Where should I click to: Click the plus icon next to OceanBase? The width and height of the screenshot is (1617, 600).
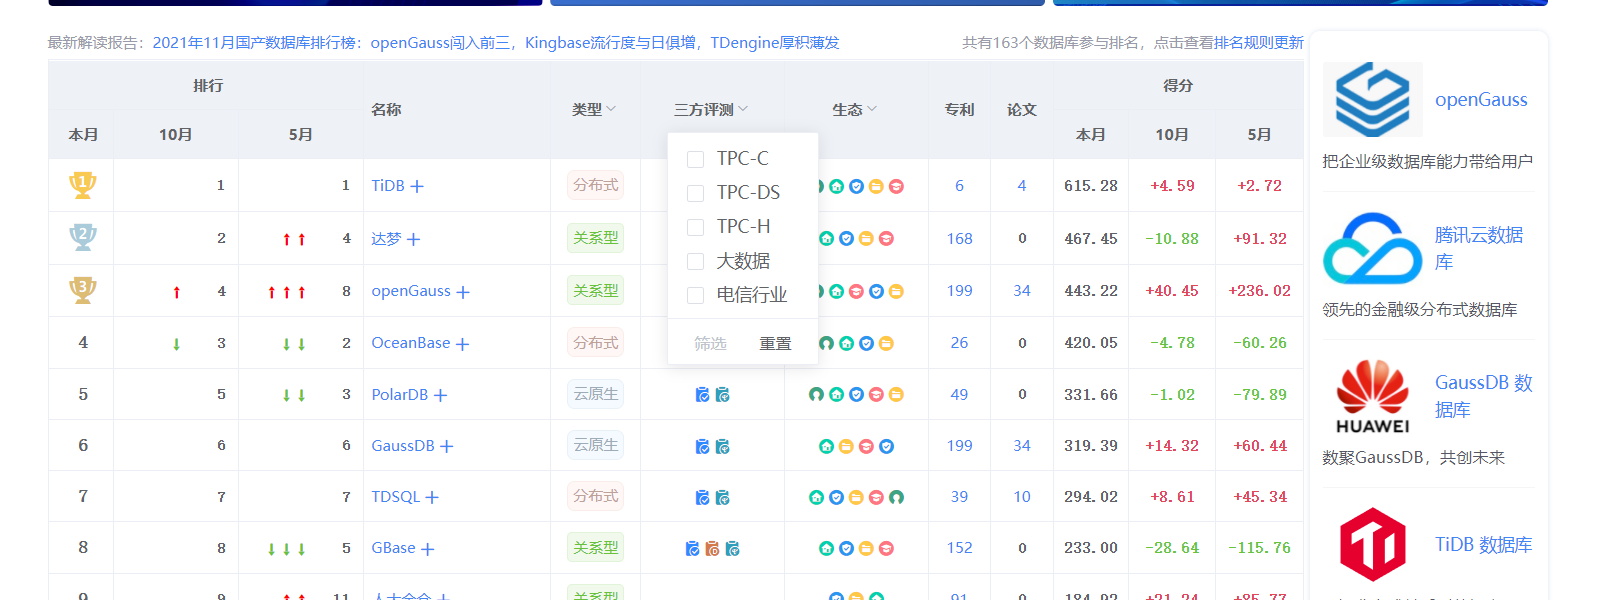click(462, 344)
